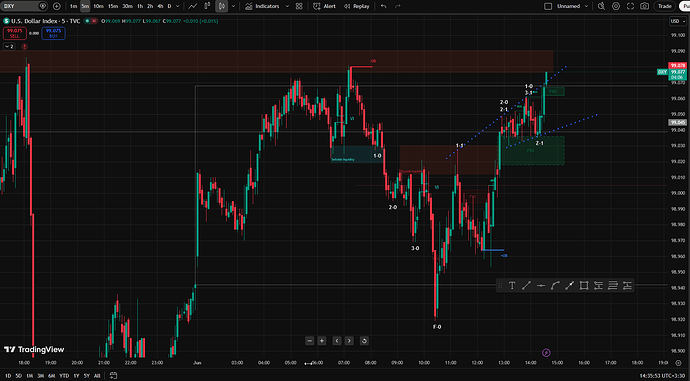The width and height of the screenshot is (690, 381).
Task: Switch to the 30m timeframe
Action: pyautogui.click(x=128, y=6)
